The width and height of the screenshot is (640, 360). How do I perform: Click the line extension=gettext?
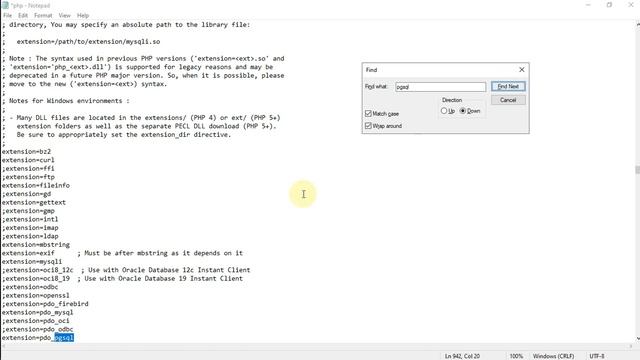pyautogui.click(x=34, y=202)
